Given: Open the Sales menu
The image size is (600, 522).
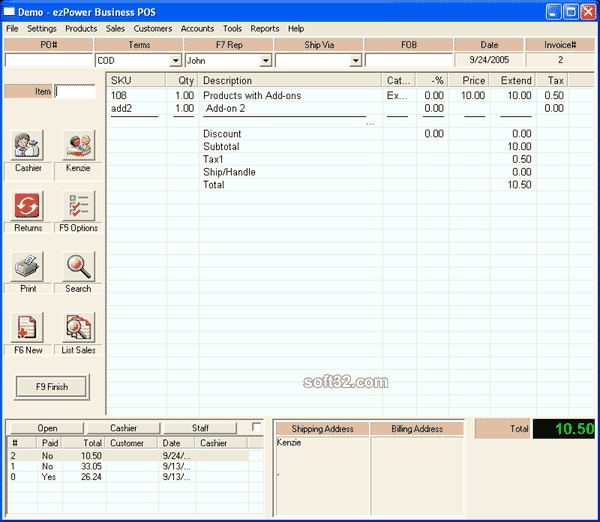Looking at the screenshot, I should (115, 29).
